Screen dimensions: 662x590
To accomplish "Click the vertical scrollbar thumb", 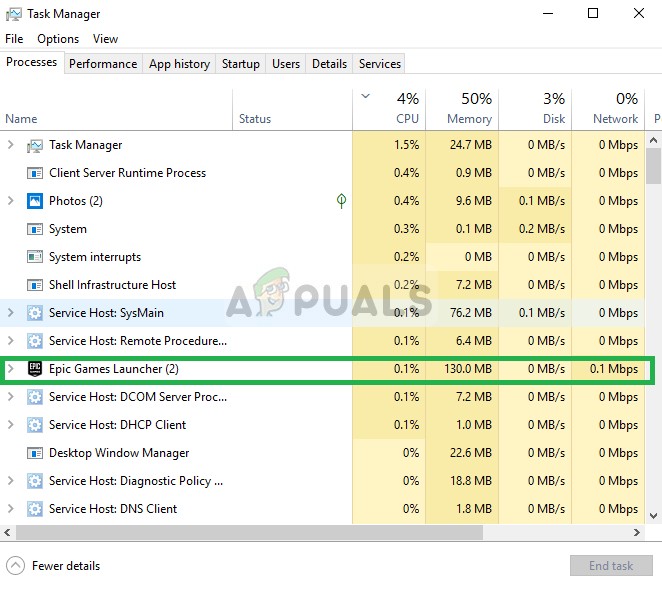I will tap(653, 166).
